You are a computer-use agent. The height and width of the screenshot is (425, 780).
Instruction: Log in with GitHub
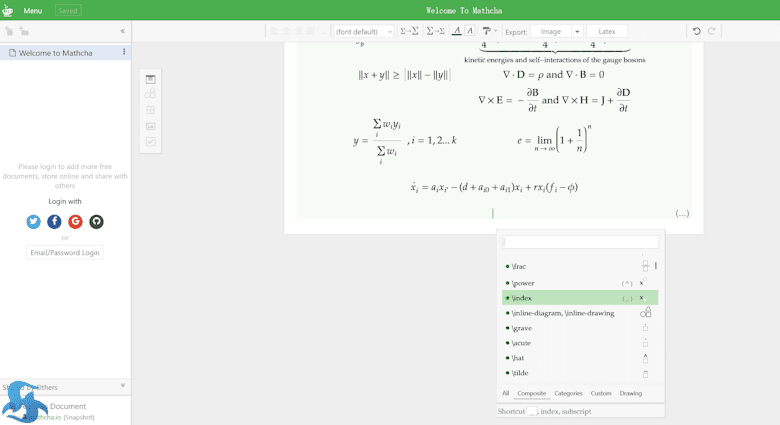(96, 221)
